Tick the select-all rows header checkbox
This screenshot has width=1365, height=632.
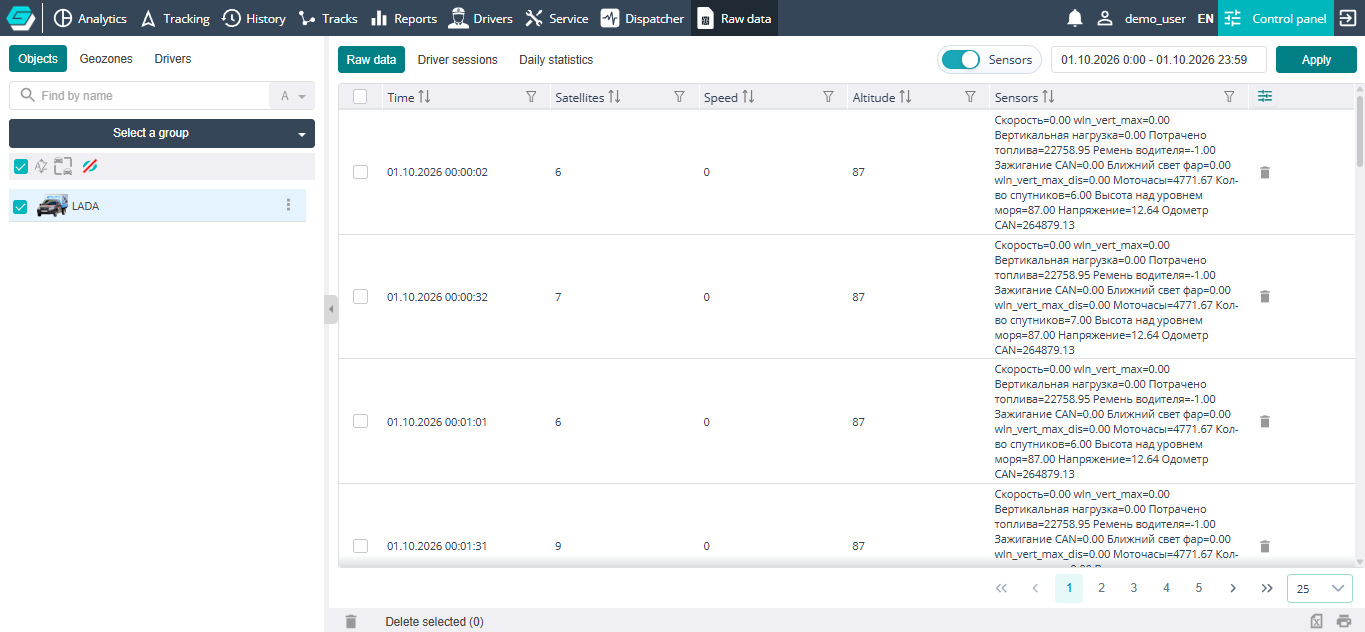361,97
